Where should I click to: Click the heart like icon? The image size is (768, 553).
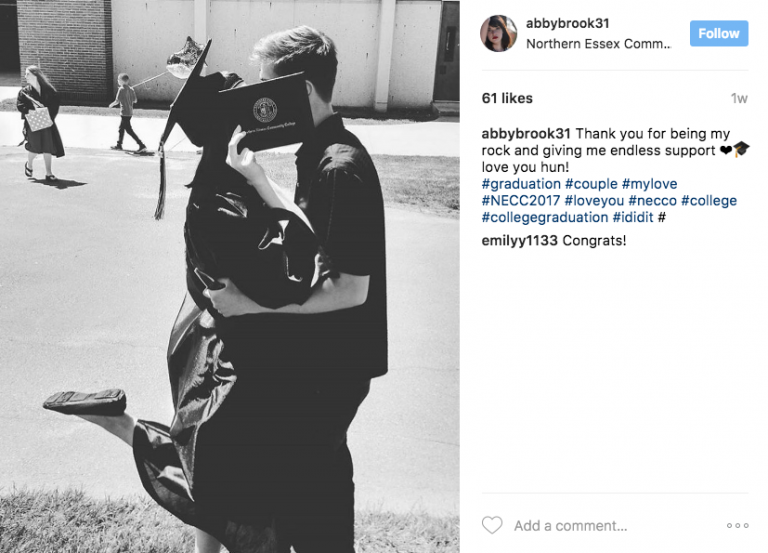point(492,525)
